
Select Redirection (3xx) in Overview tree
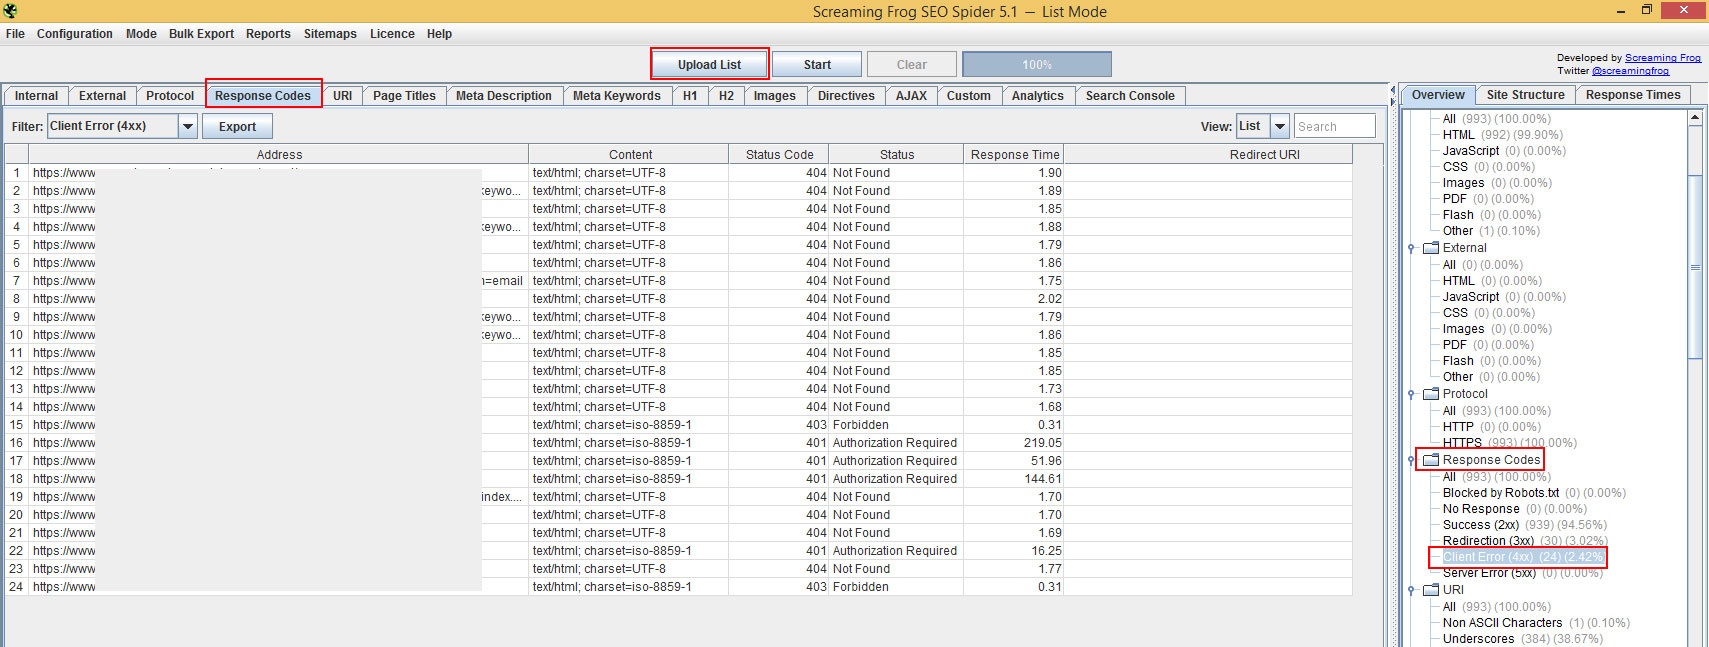pyautogui.click(x=1524, y=541)
